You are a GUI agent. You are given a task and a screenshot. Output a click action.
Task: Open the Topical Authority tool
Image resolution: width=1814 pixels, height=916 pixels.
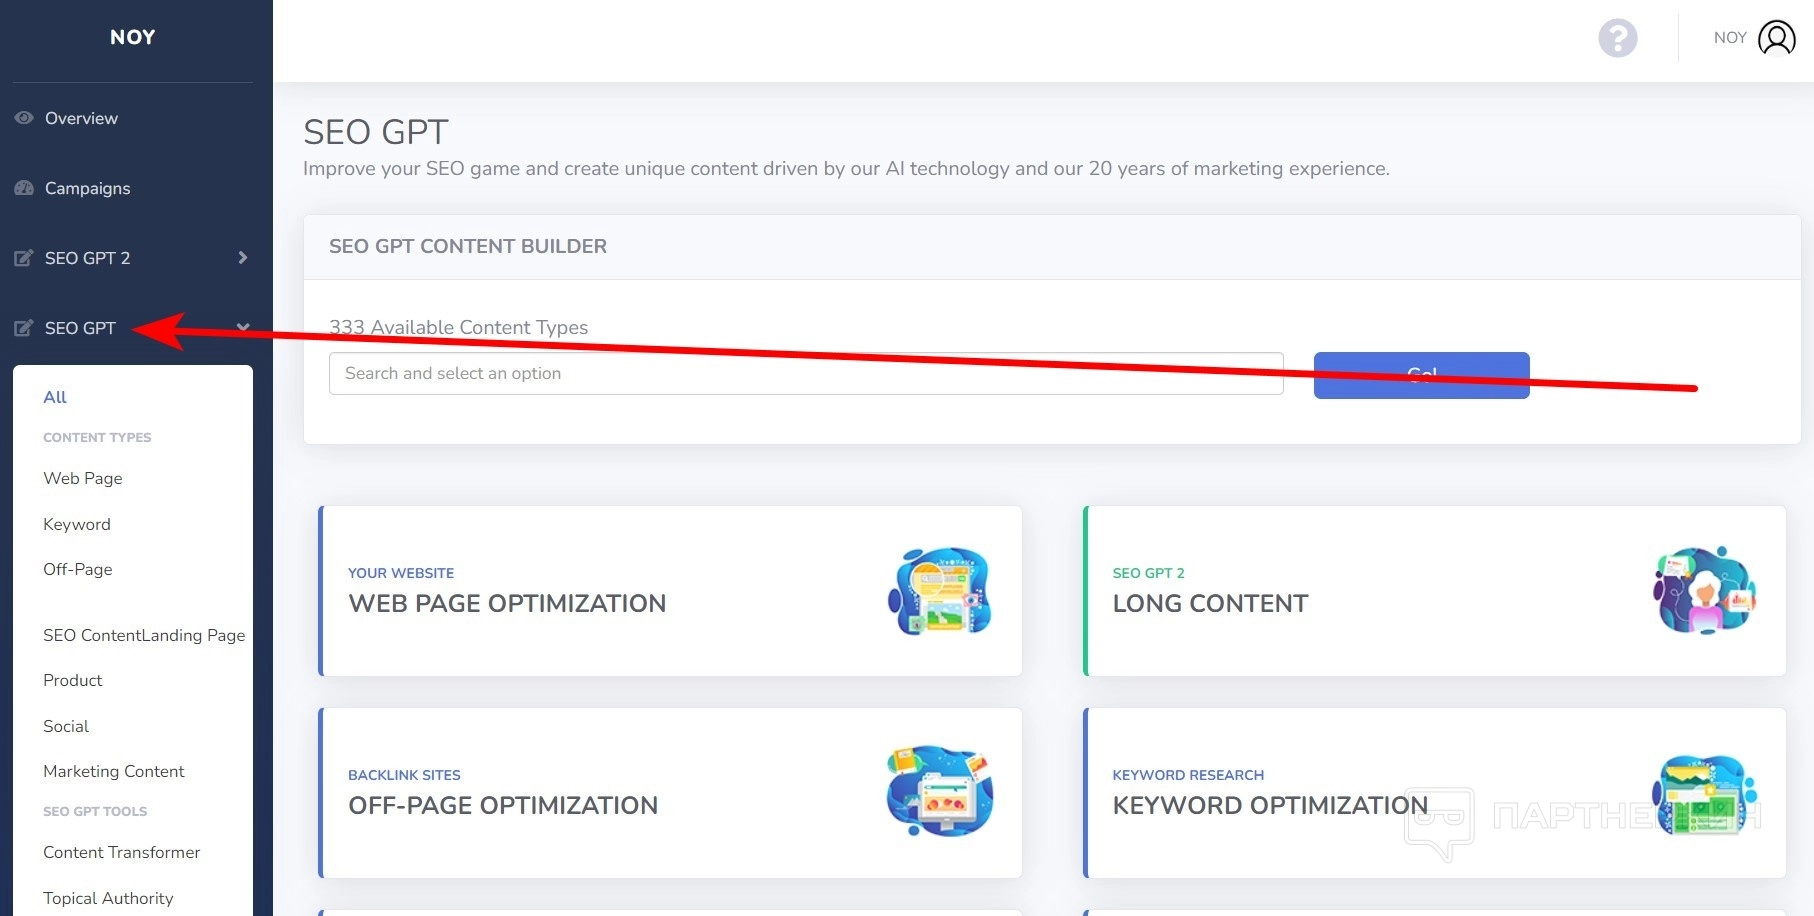coord(108,898)
